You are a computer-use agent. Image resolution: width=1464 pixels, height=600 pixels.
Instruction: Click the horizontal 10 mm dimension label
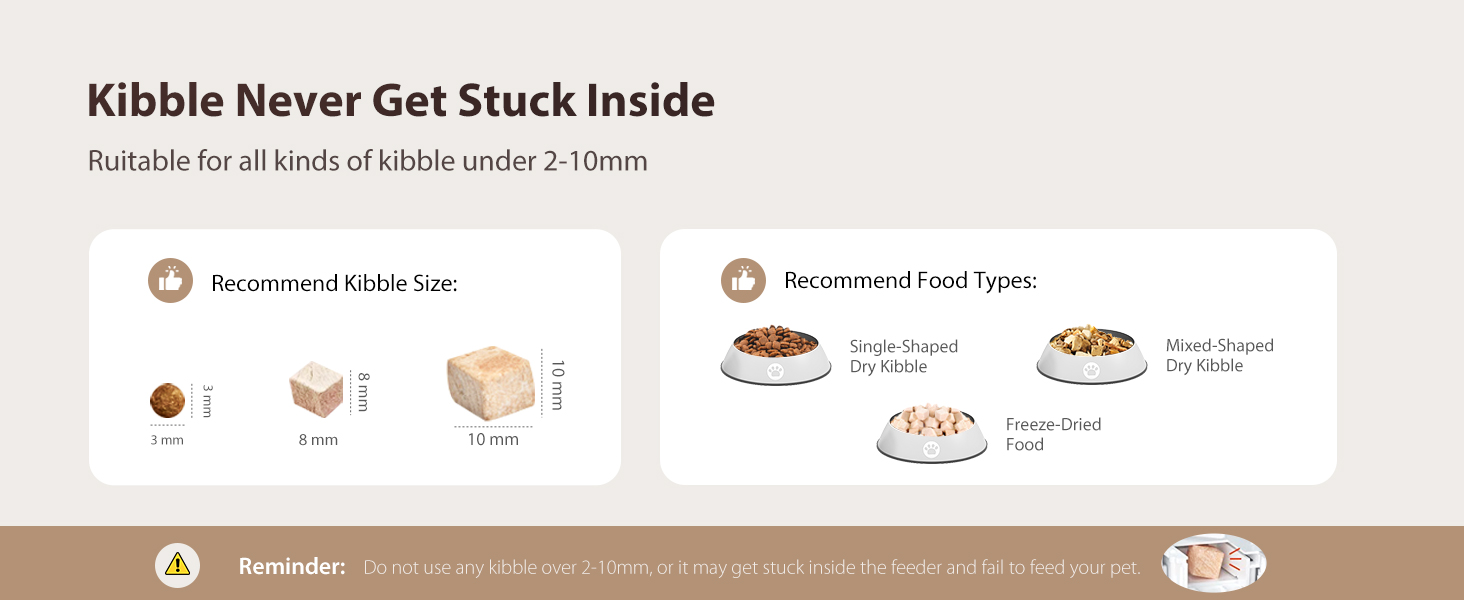coord(493,439)
